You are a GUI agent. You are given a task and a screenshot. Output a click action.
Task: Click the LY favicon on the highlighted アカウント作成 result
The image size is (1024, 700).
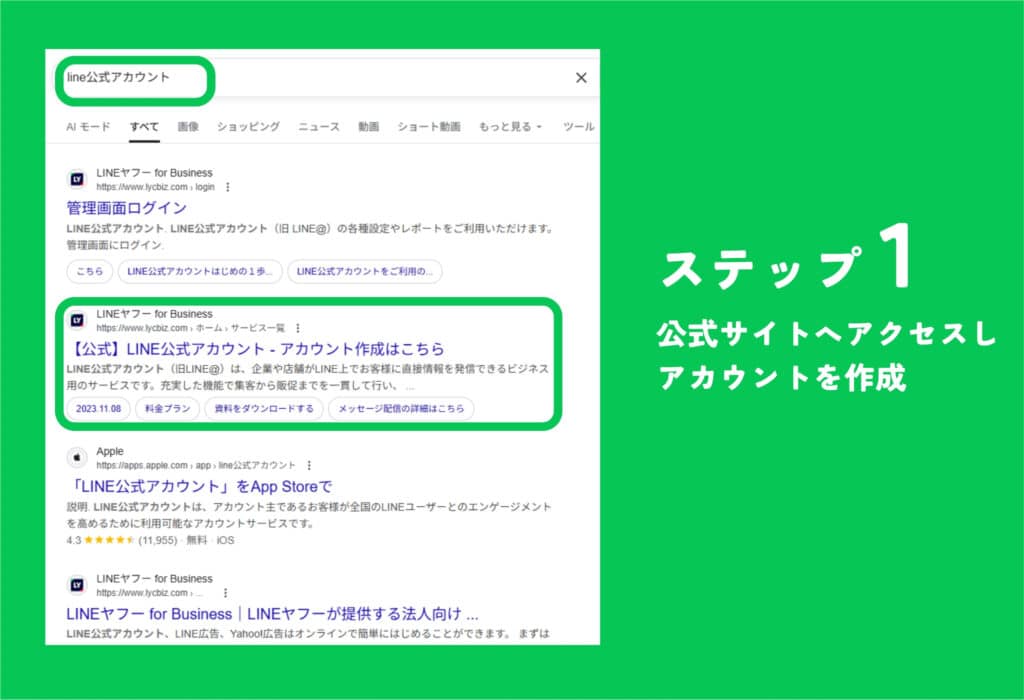78,320
